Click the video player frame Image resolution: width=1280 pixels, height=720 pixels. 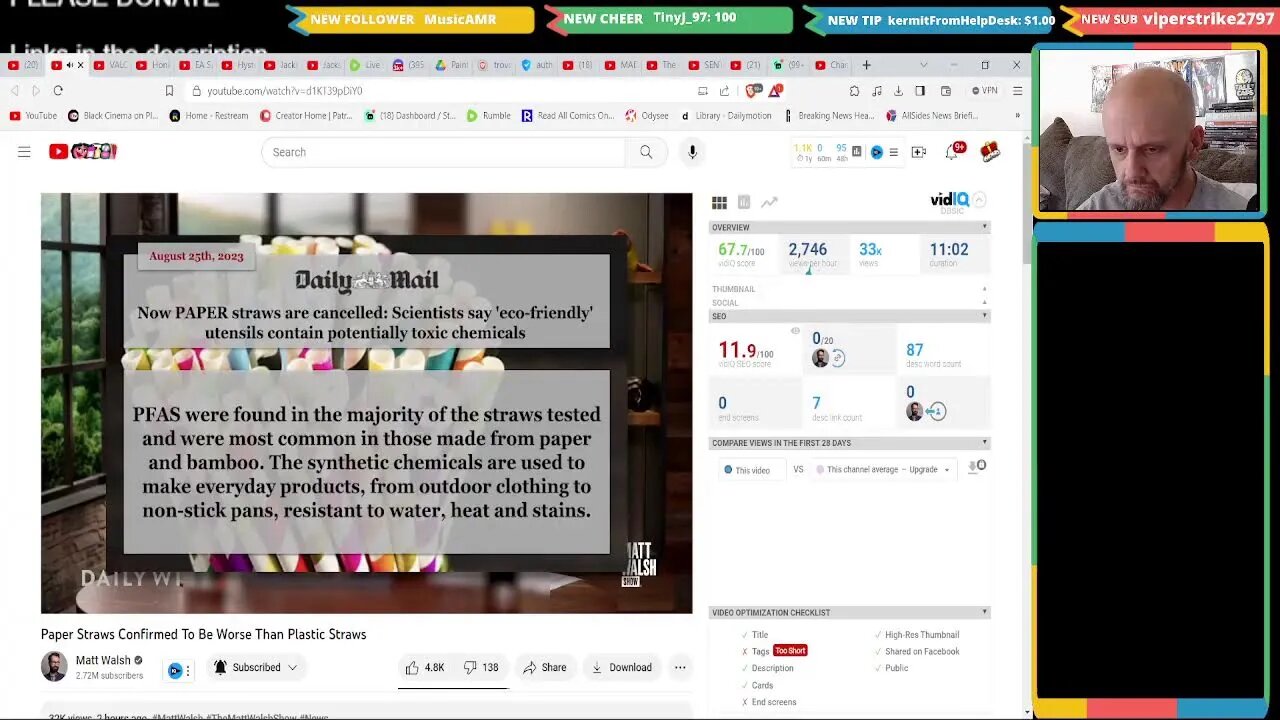point(366,403)
